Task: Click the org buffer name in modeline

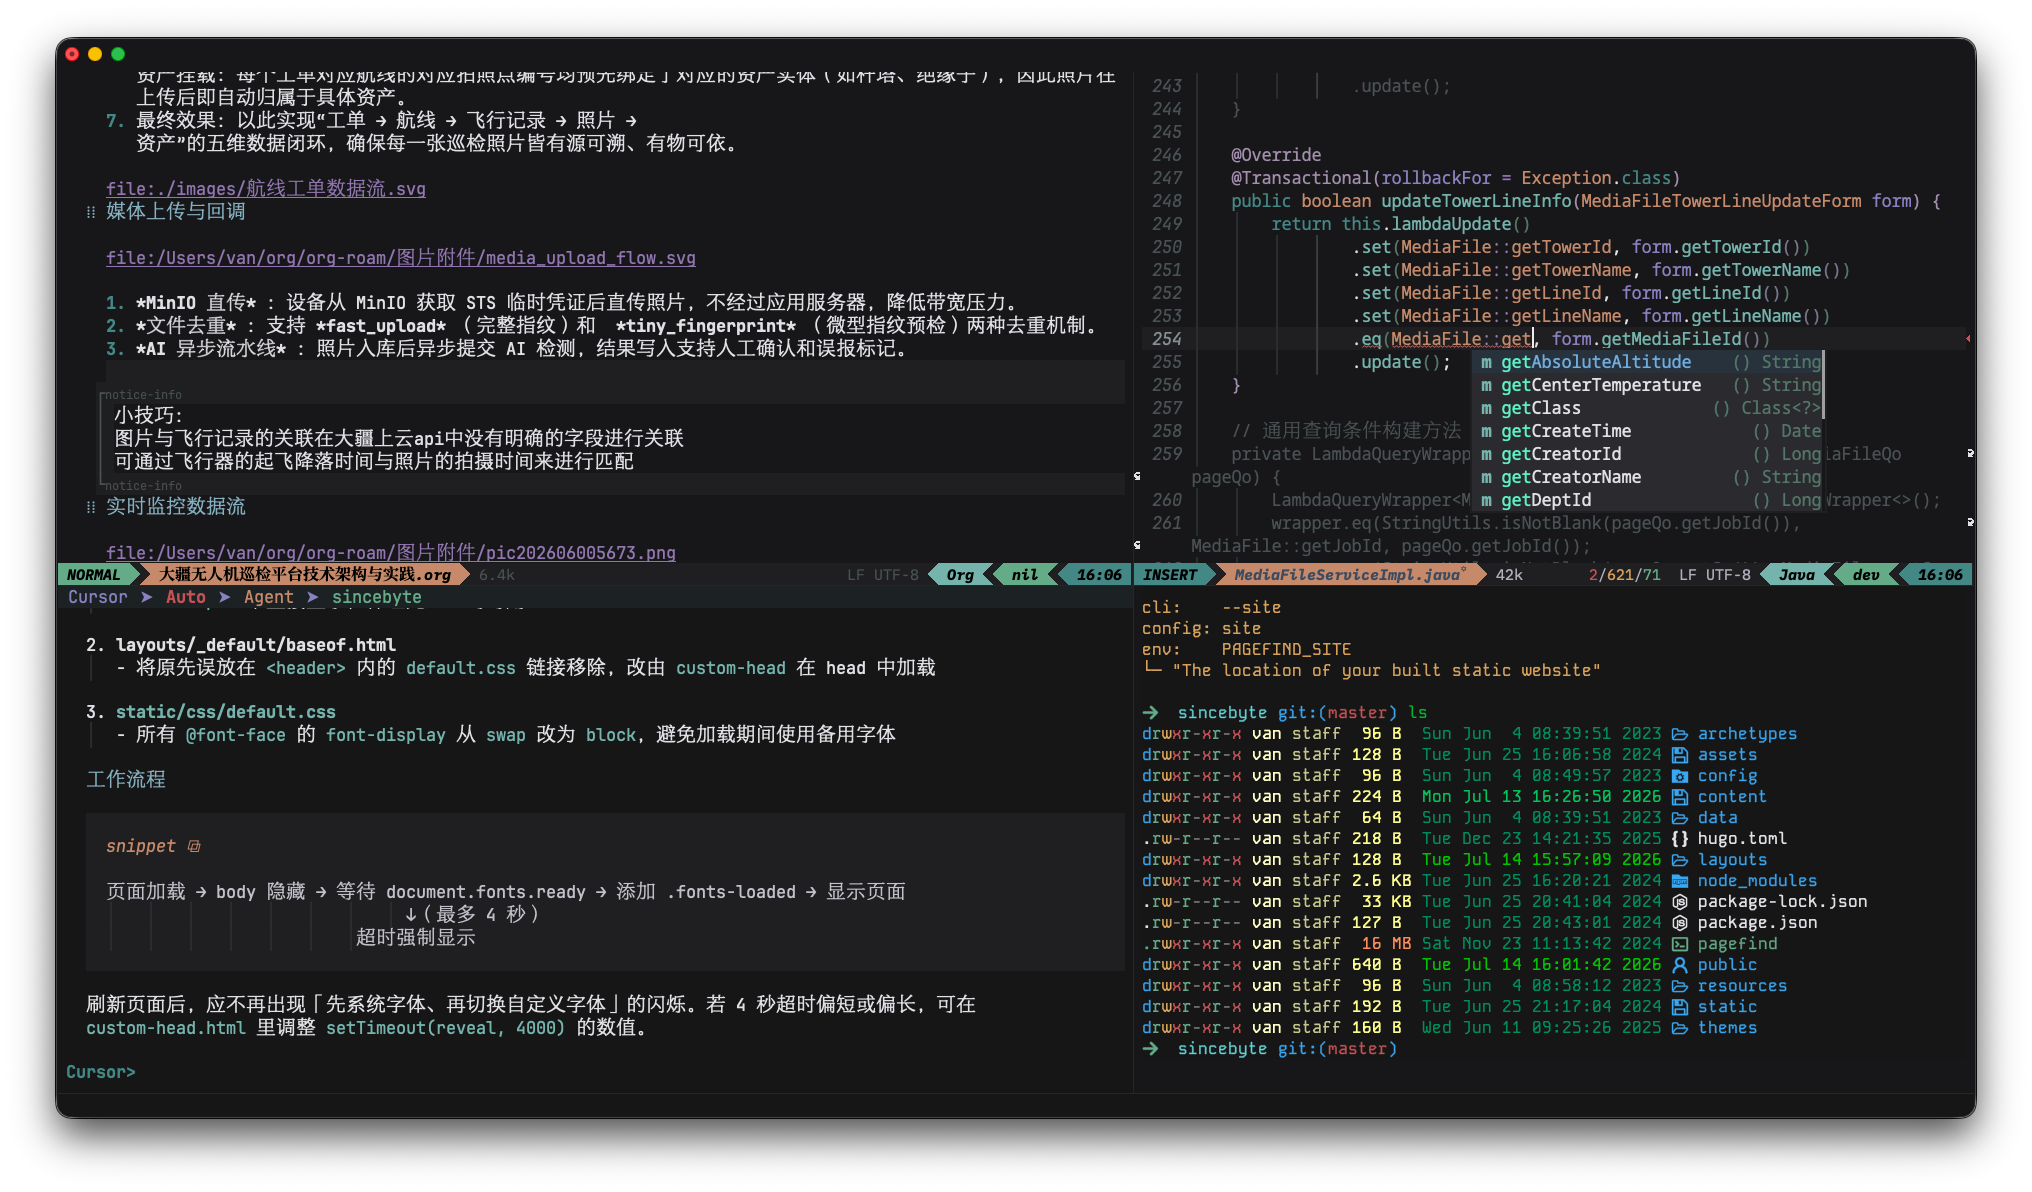Action: coord(305,575)
